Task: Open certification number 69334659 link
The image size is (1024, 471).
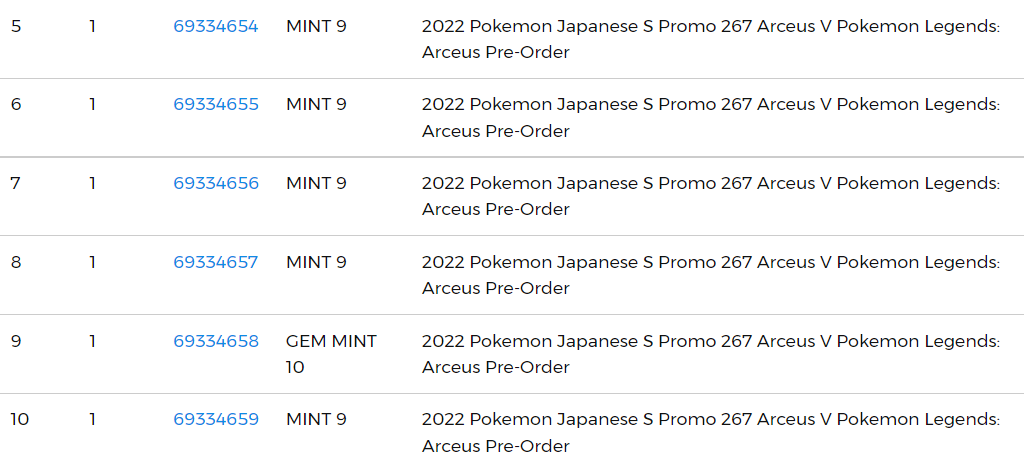Action: [x=216, y=419]
